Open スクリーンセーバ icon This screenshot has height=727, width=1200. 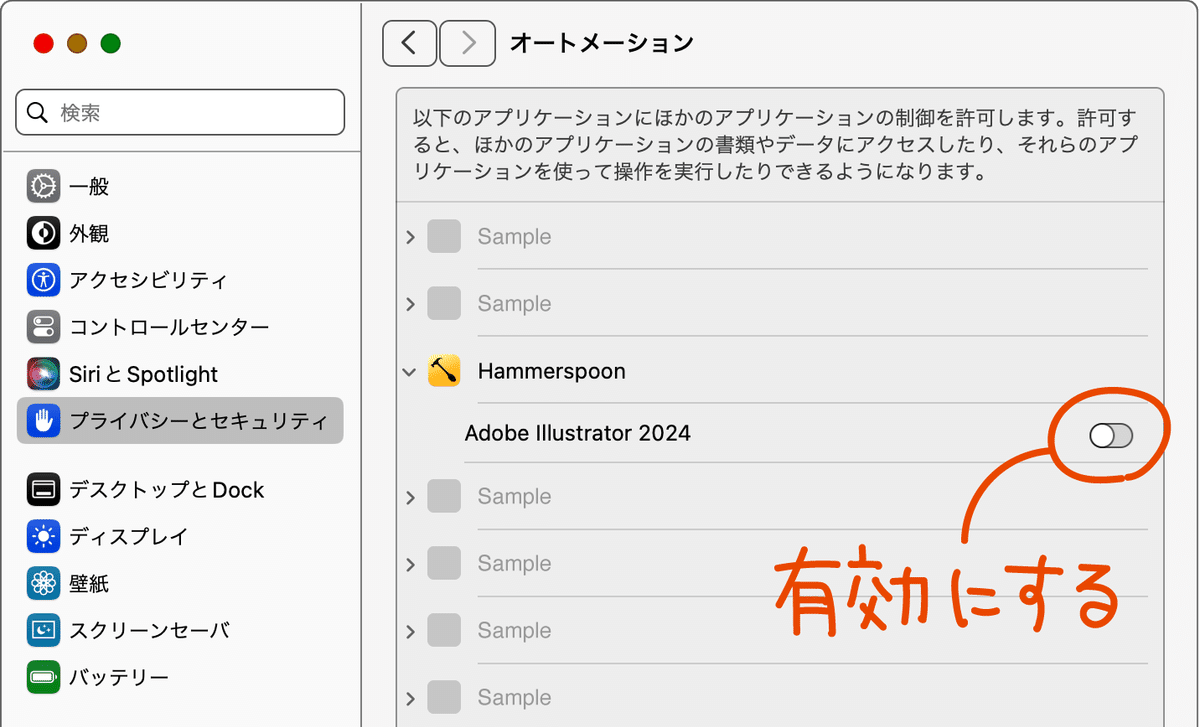coord(43,631)
